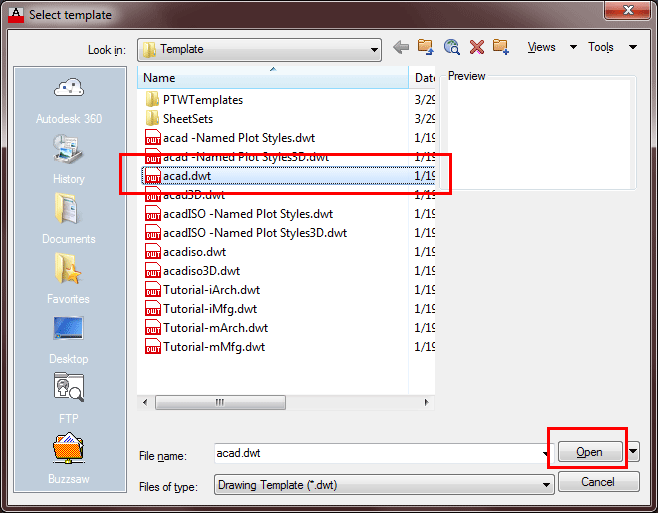
Task: Click the acadiso.dwt file icon
Action: (x=153, y=252)
